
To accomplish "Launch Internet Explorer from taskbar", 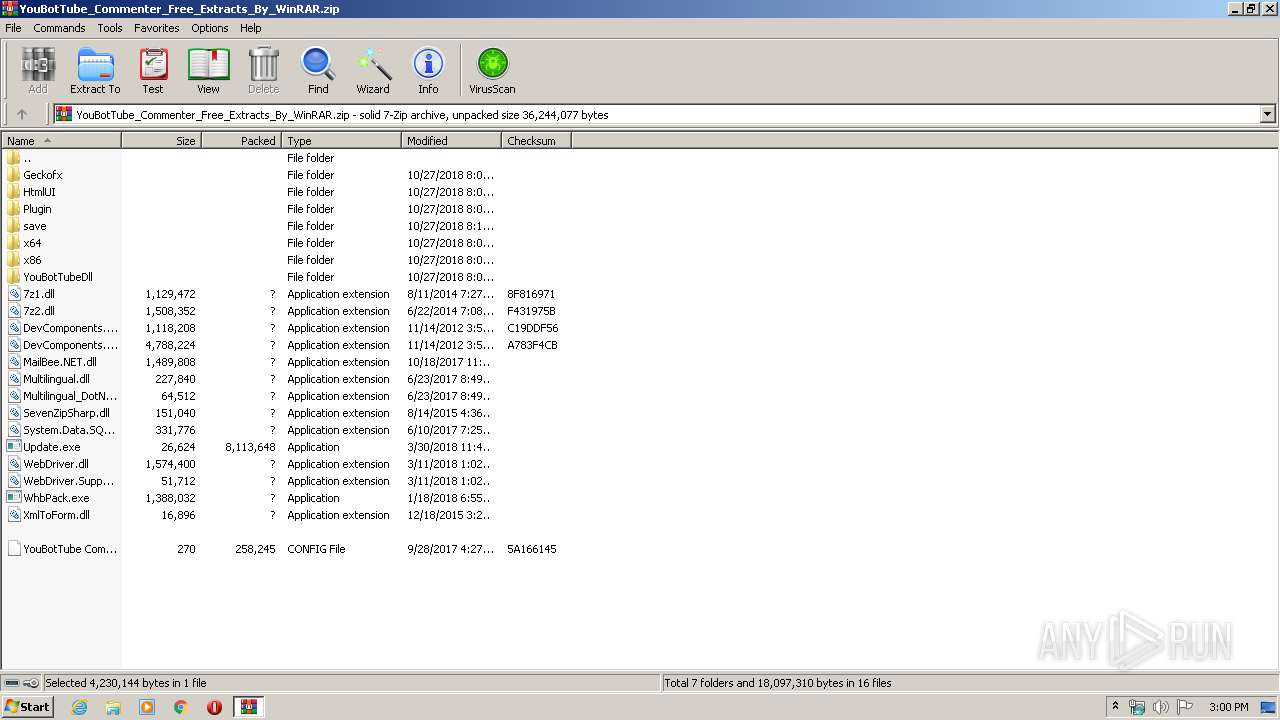I will [x=79, y=707].
